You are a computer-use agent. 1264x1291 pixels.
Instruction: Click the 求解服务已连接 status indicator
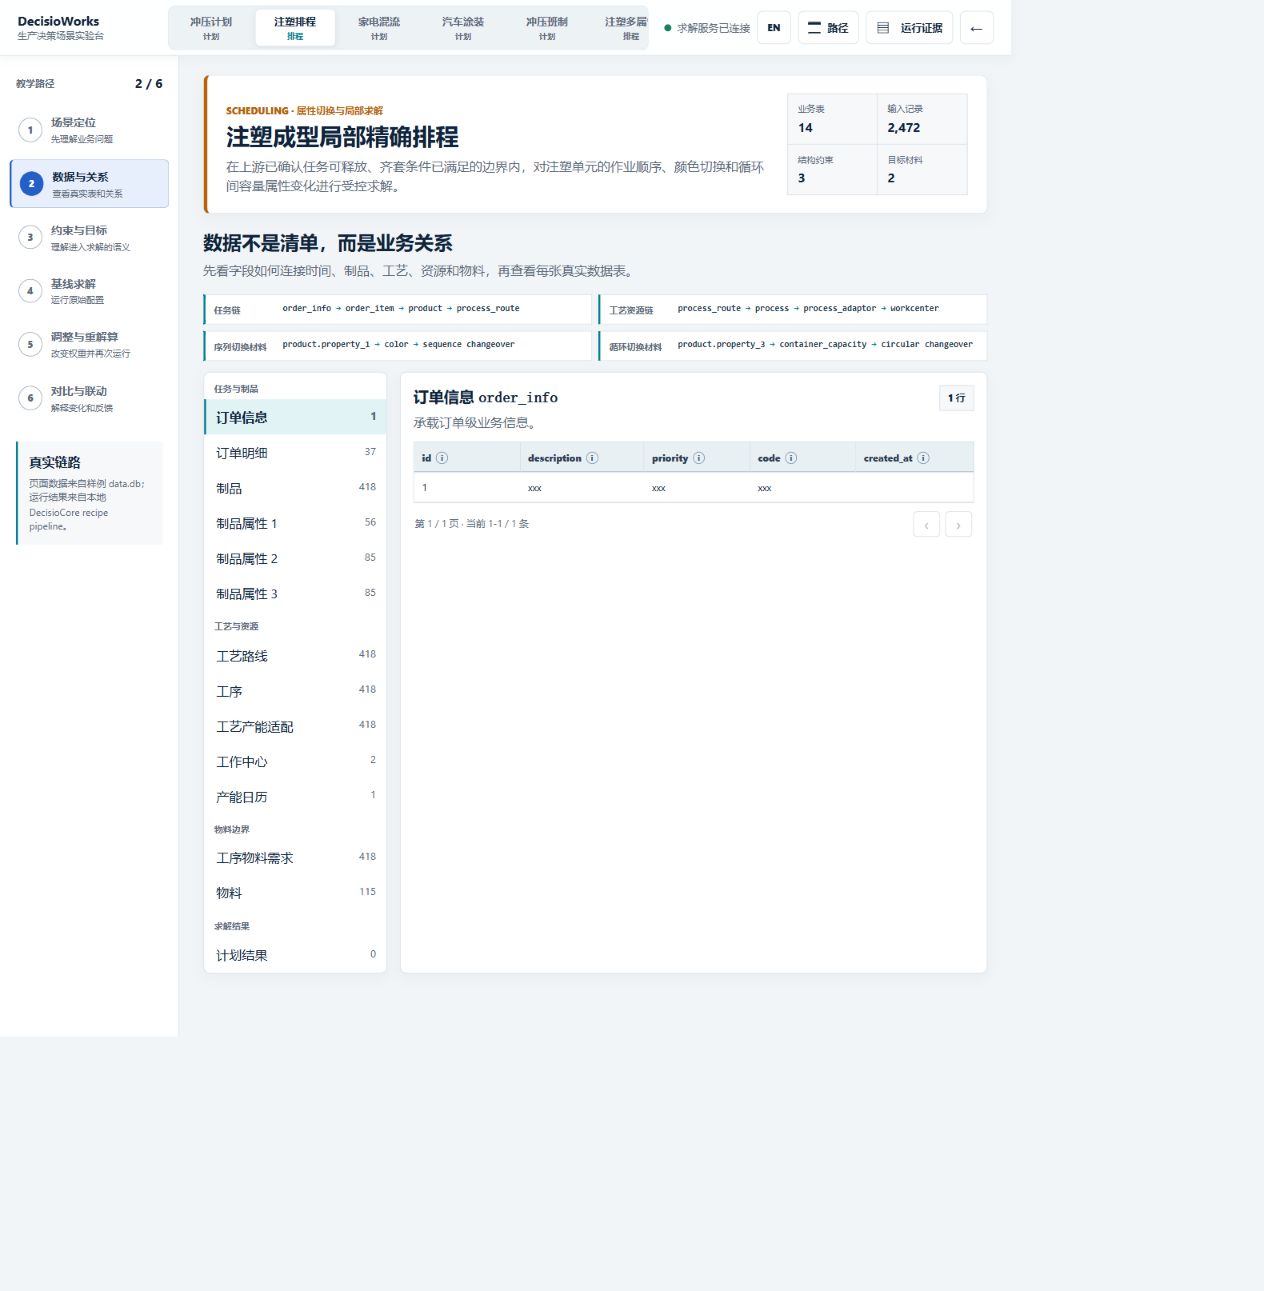click(x=707, y=28)
